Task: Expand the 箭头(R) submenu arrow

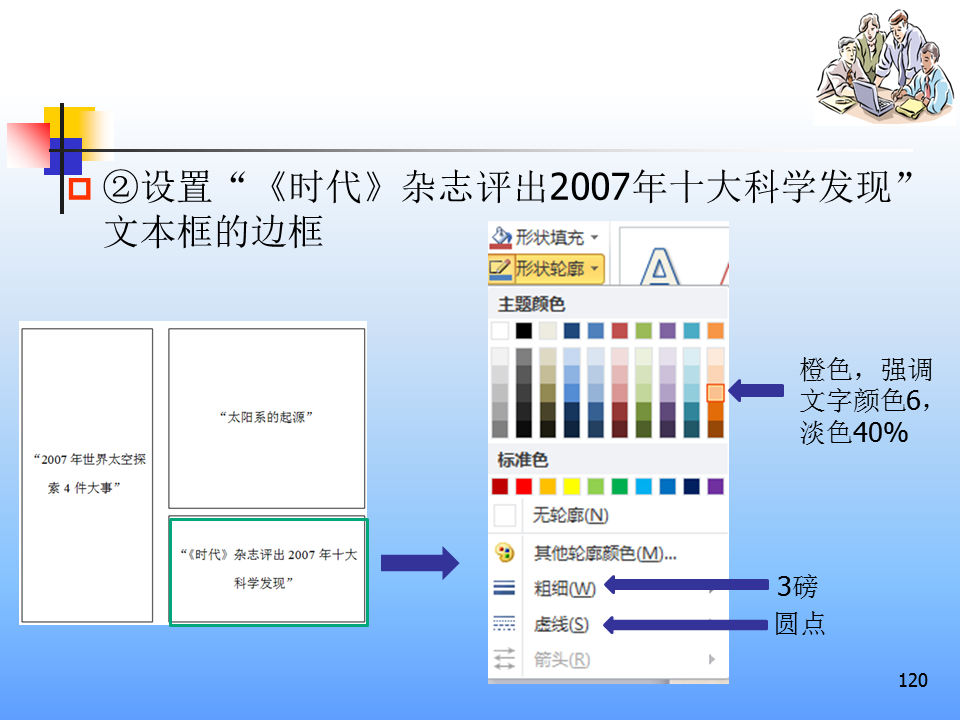Action: [x=711, y=659]
